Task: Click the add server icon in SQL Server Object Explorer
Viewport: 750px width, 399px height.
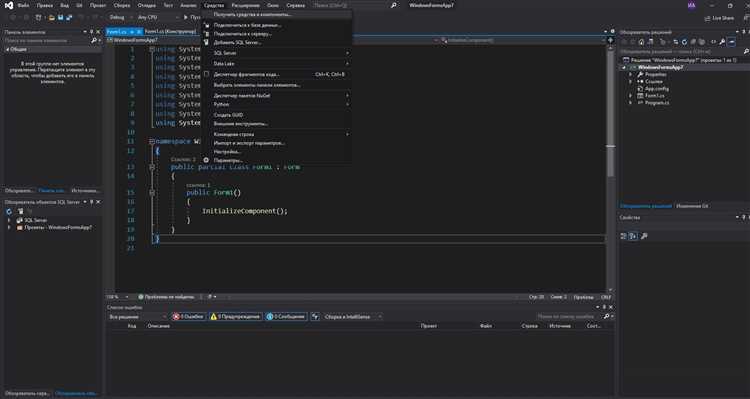Action: (21, 211)
